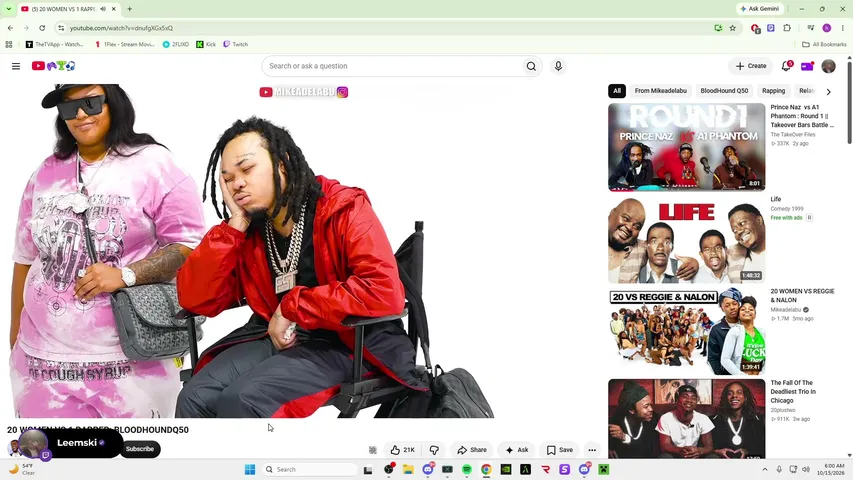Click the blue extension icon in Chrome toolbar
The image size is (853, 480).
[771, 28]
